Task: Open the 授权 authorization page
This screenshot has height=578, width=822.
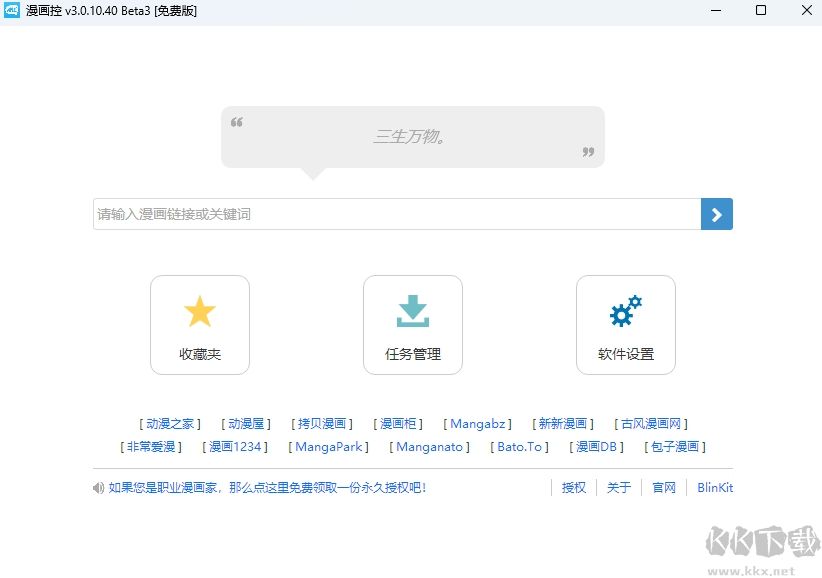Action: point(573,487)
